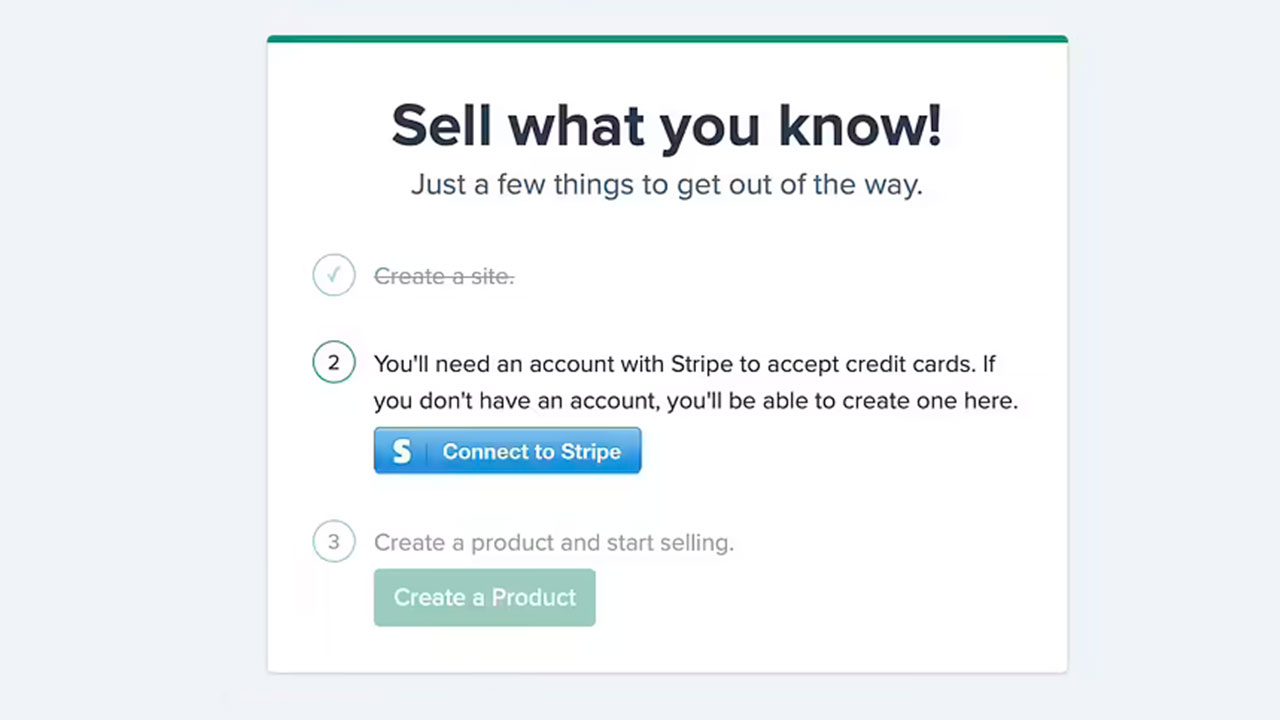Click the word know! in the heading
Viewport: 1280px width, 720px height.
860,125
